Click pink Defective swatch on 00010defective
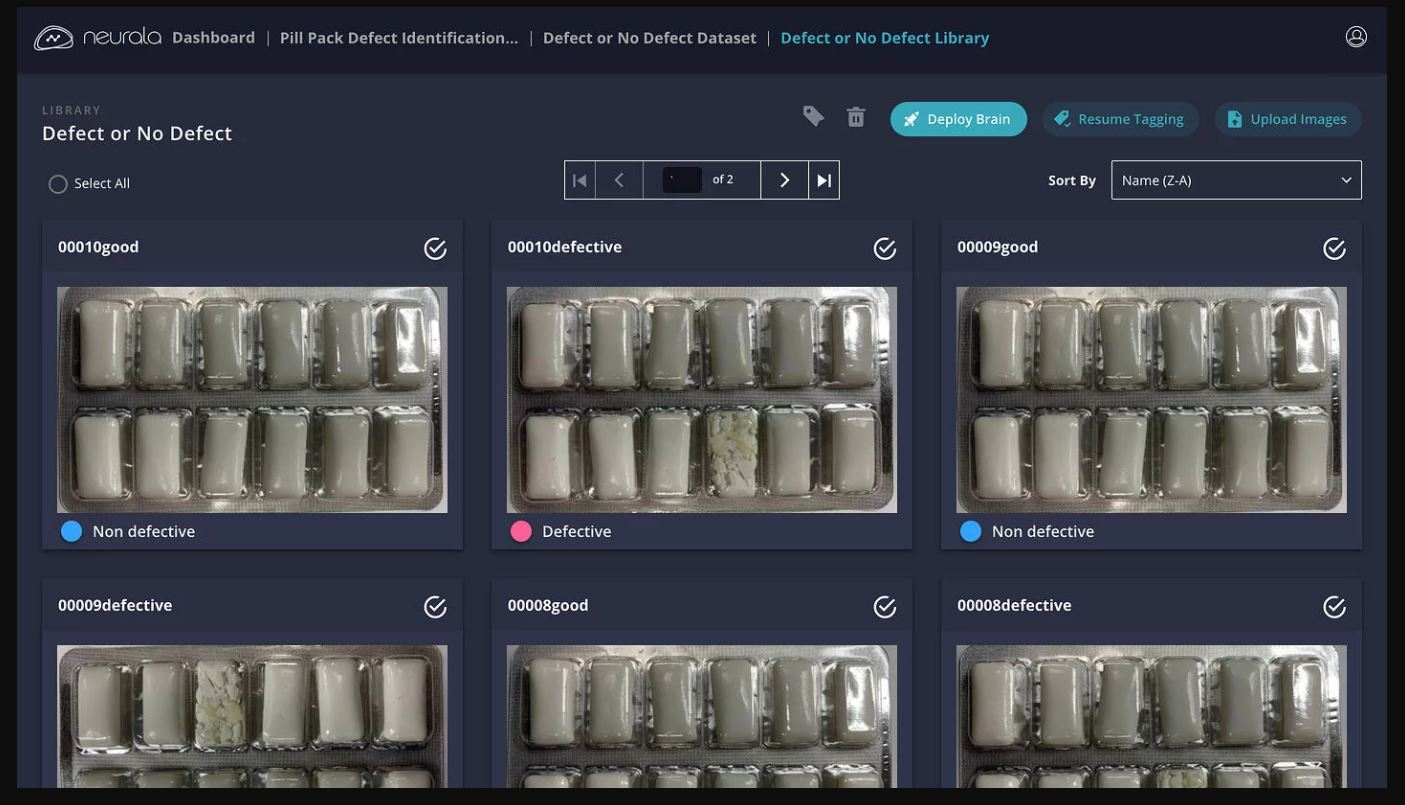Viewport: 1405px width, 805px height. coord(521,531)
